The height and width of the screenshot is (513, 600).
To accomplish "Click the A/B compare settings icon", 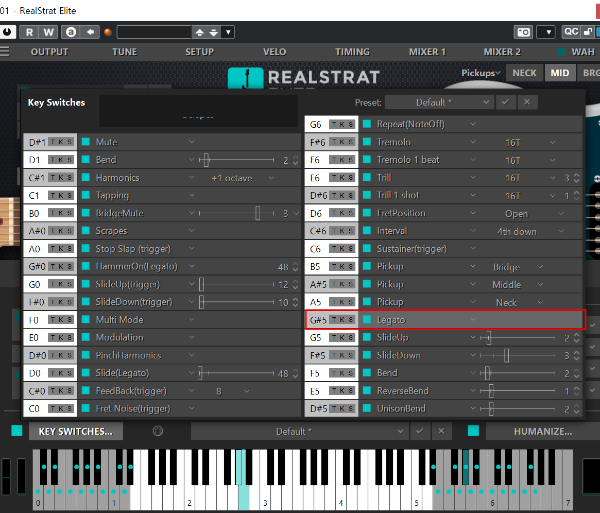I will click(71, 32).
